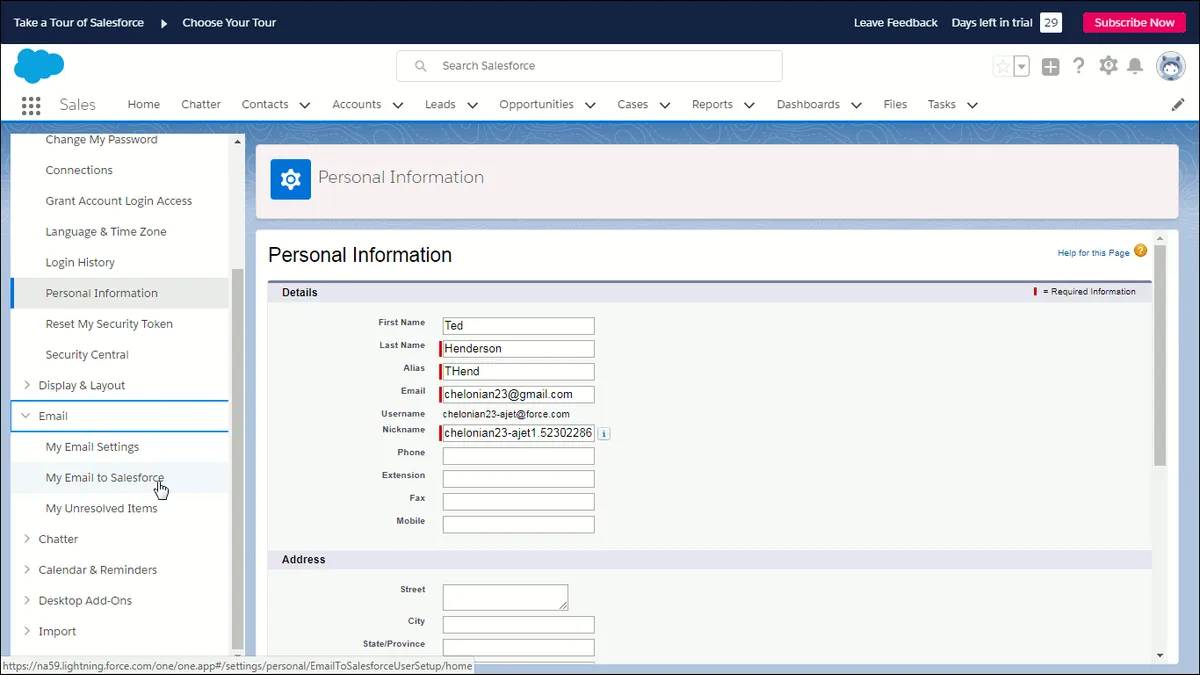This screenshot has height=675, width=1200.
Task: Click Leave Feedback link
Action: click(896, 22)
